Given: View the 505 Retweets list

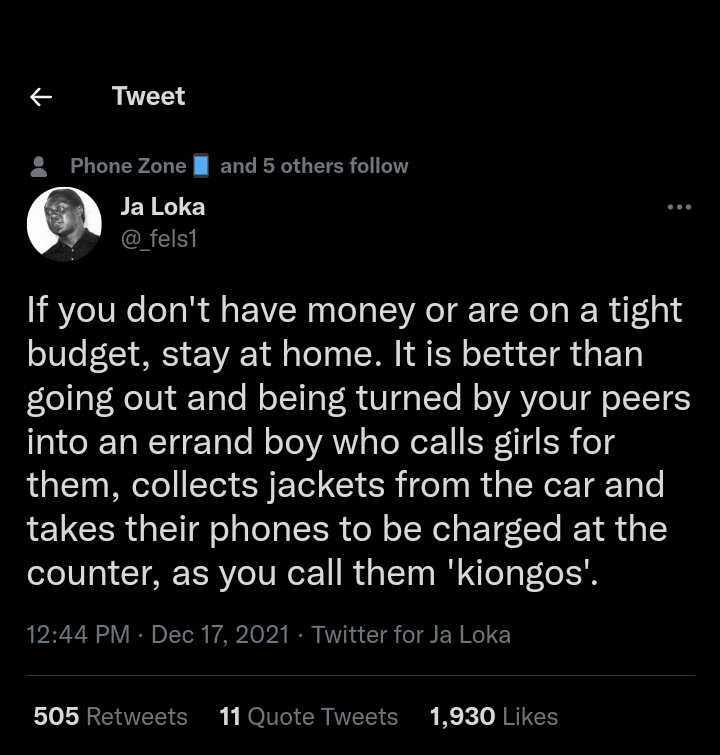Looking at the screenshot, I should [x=110, y=716].
